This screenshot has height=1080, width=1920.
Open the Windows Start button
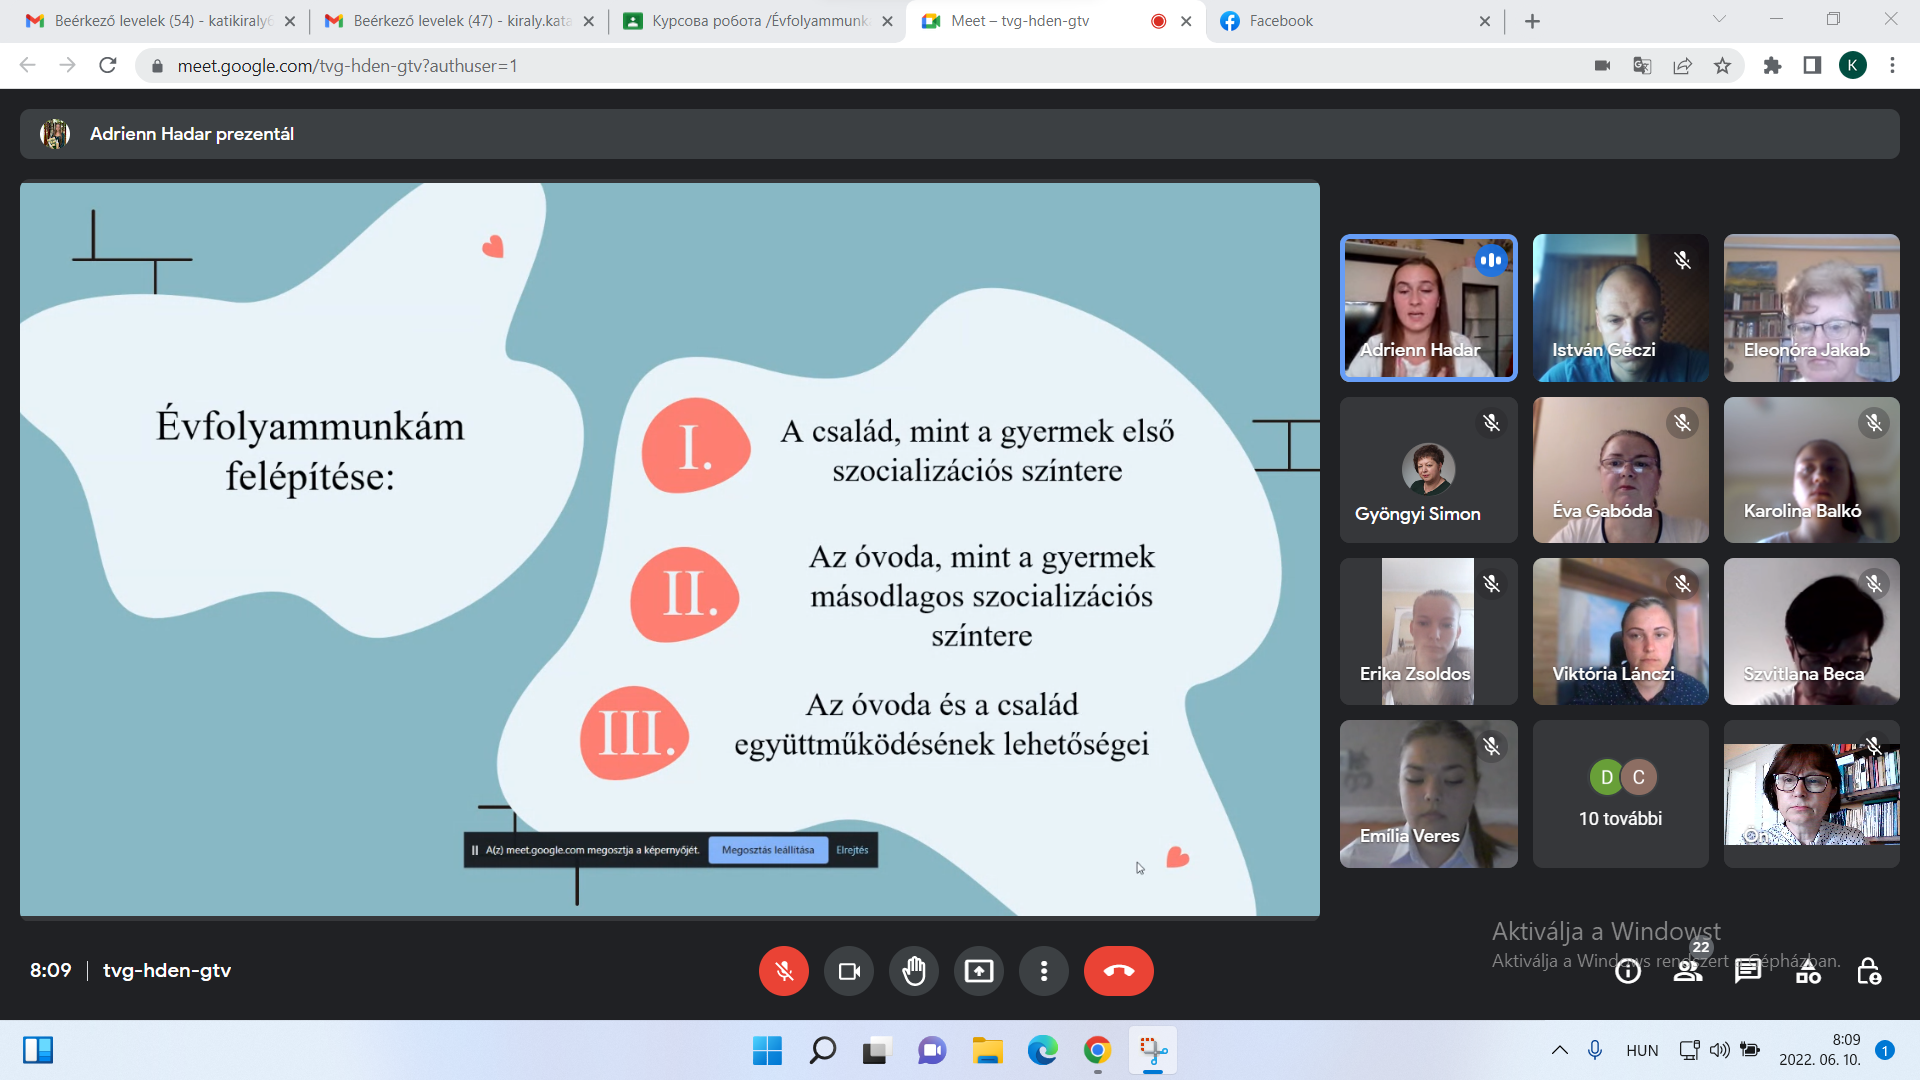(767, 1050)
